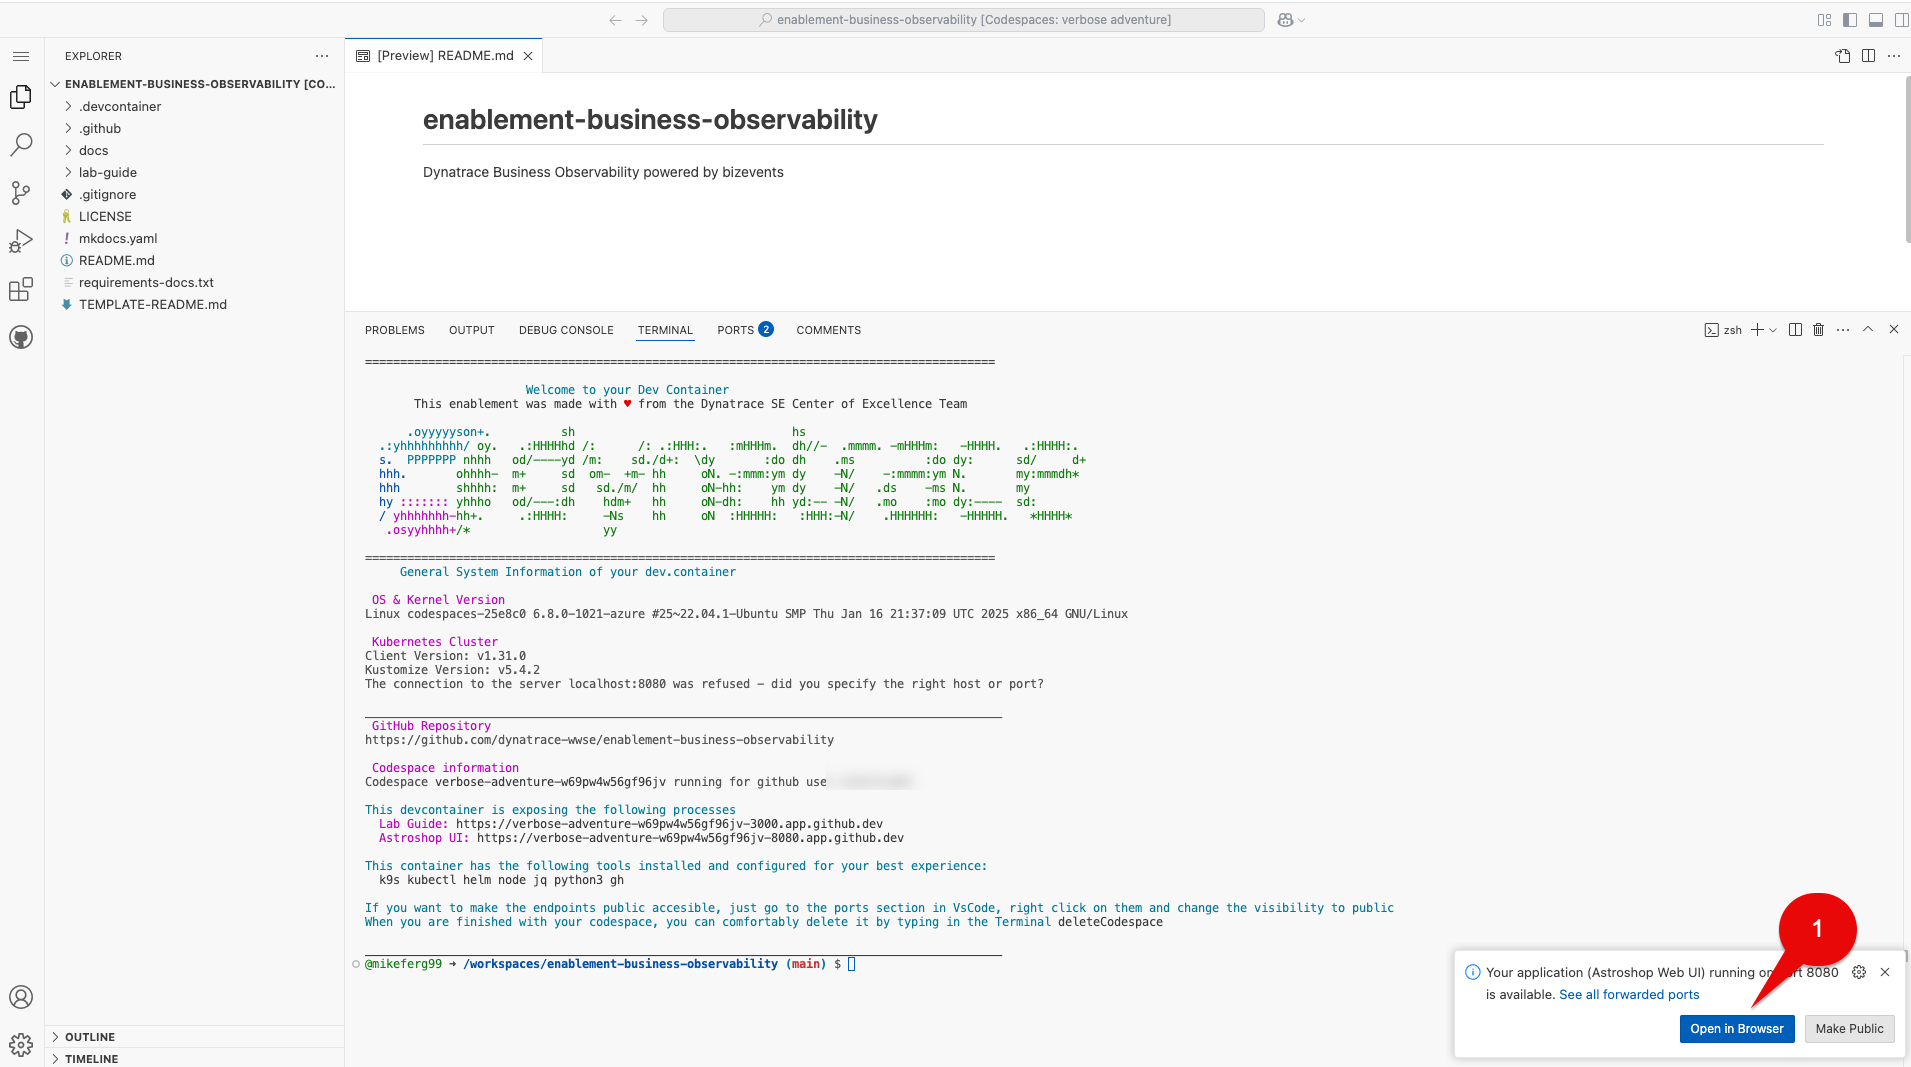Open the Copilot dropdown chevron
Viewport: 1911px width, 1067px height.
point(1302,20)
